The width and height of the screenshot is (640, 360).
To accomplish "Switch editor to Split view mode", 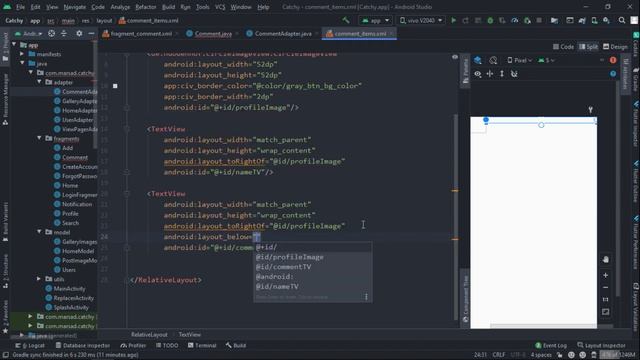I will click(x=588, y=47).
